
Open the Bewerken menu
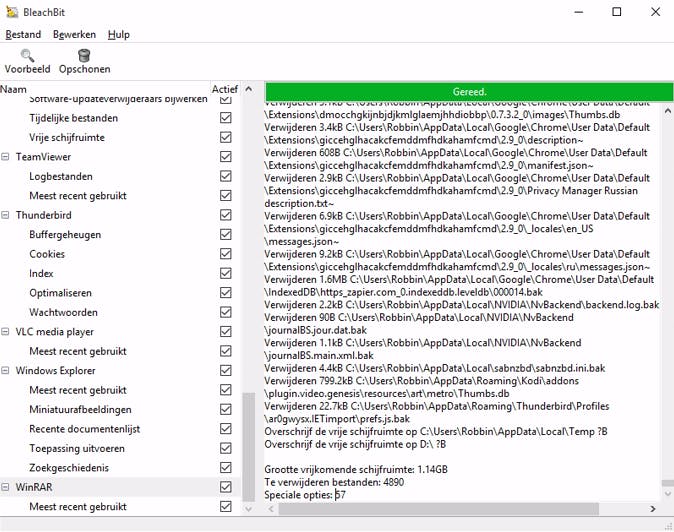click(74, 34)
